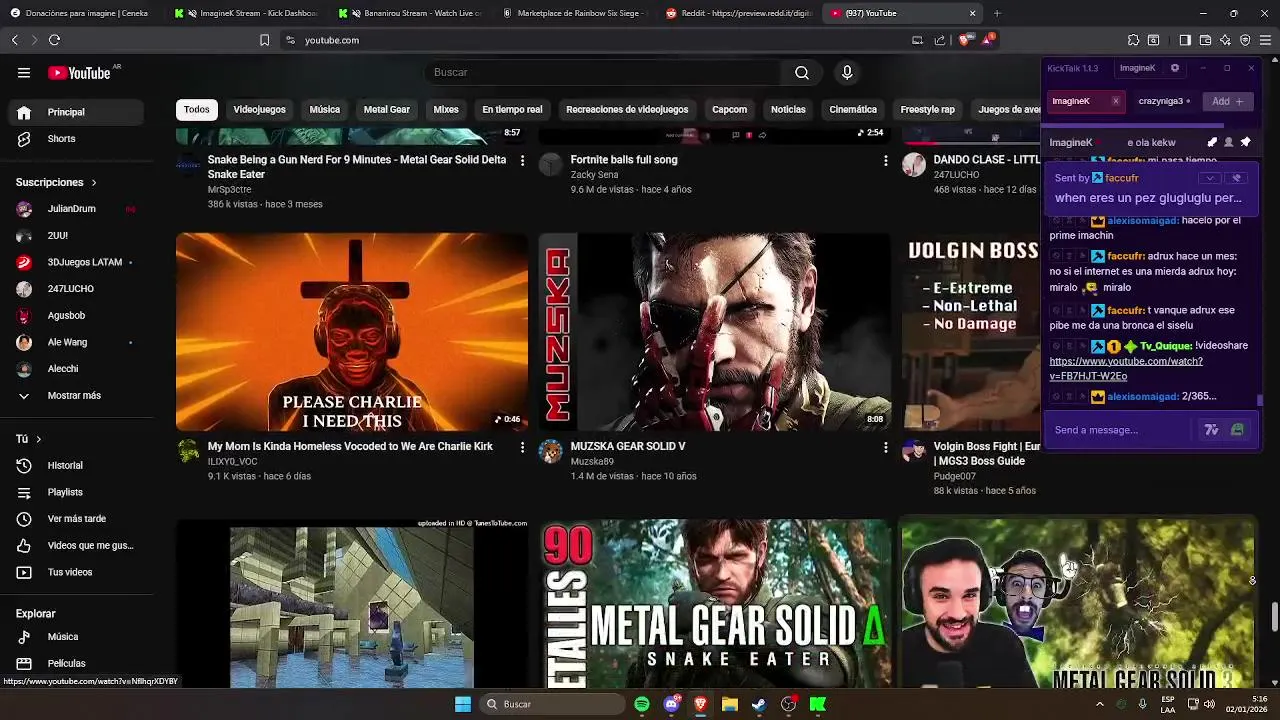Open browser extensions puzzle icon
This screenshot has height=720, width=1280.
(1133, 40)
